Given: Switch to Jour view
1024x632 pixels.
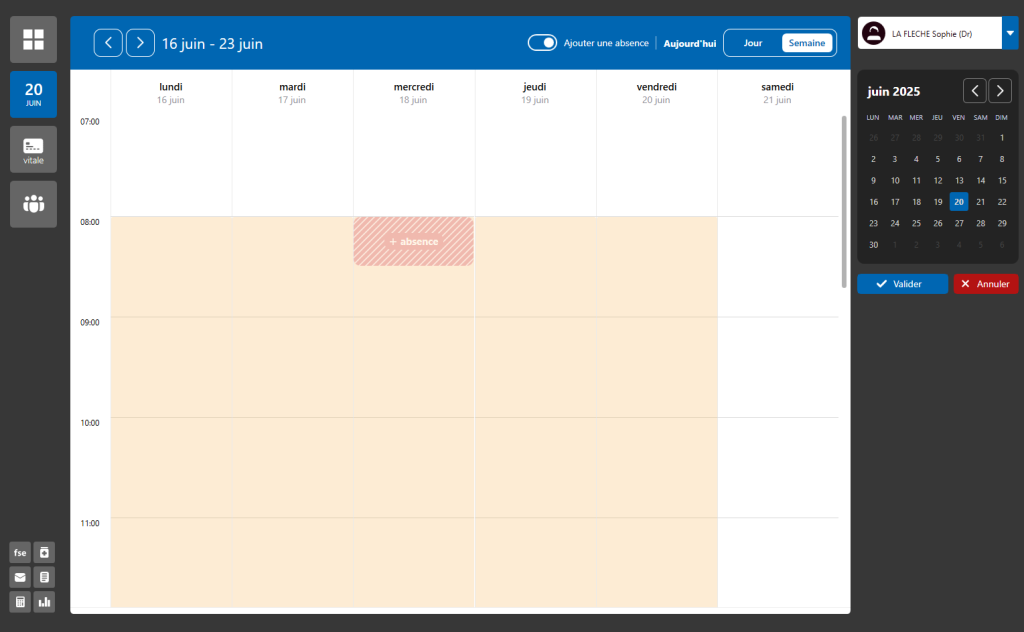Looking at the screenshot, I should coord(752,42).
